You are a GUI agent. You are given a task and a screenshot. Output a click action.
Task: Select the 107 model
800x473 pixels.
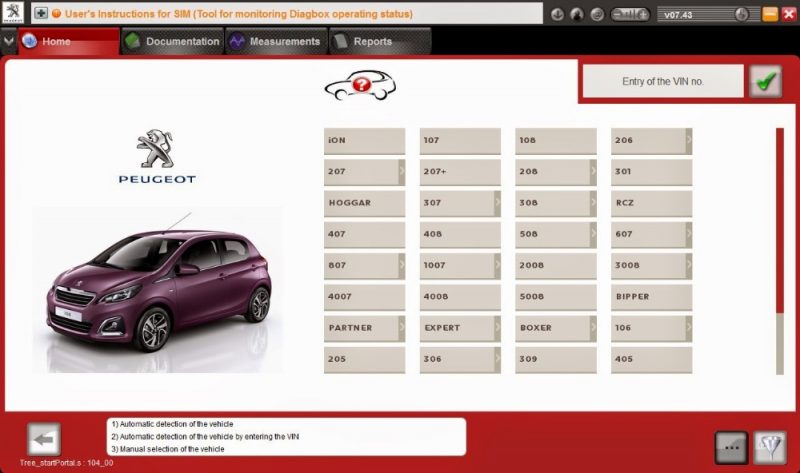pyautogui.click(x=460, y=140)
